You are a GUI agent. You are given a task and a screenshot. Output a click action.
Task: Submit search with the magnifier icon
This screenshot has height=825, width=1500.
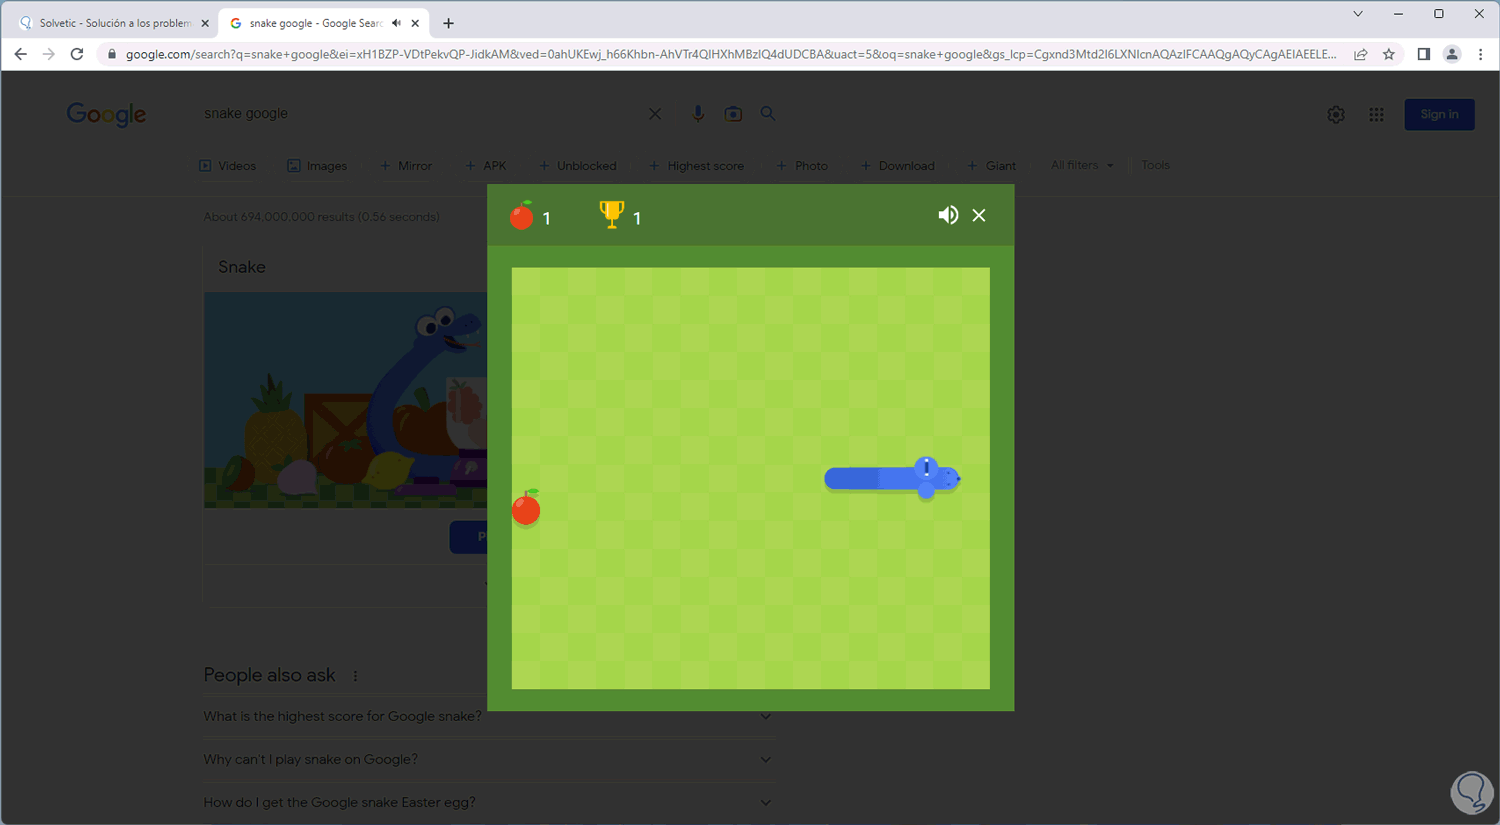coord(768,114)
